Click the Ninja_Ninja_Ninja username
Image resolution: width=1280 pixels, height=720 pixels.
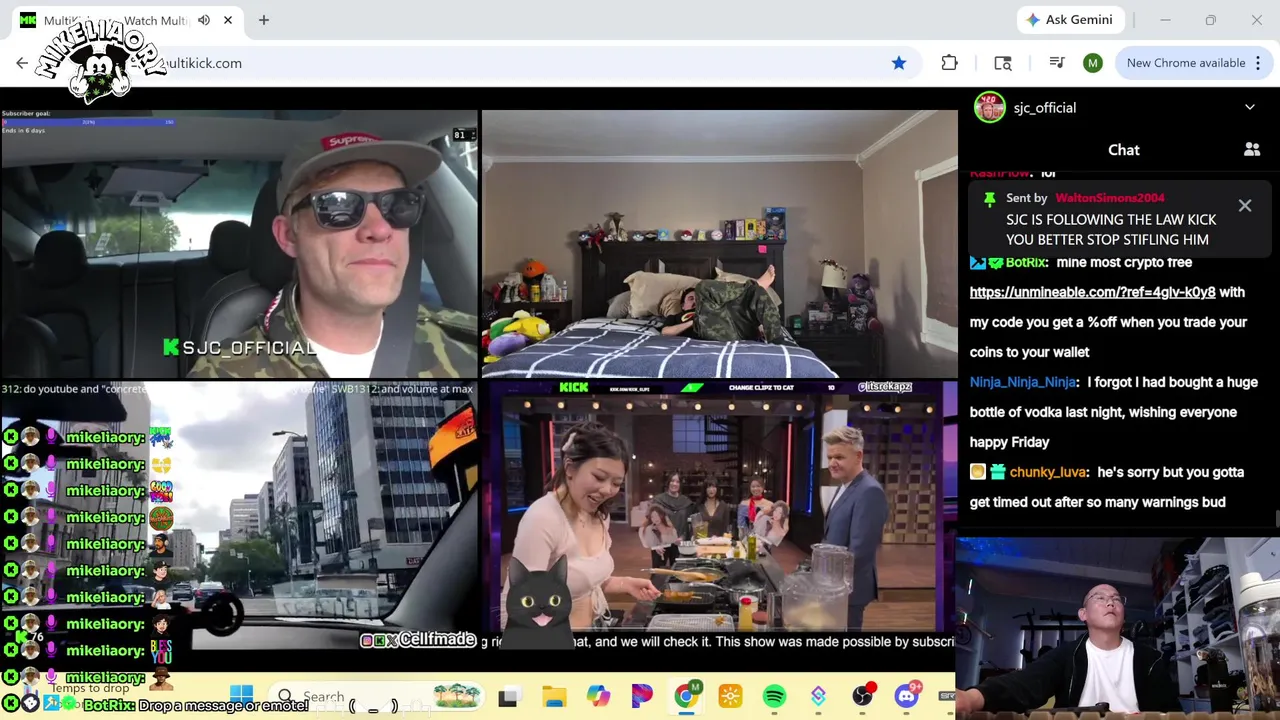point(1022,382)
